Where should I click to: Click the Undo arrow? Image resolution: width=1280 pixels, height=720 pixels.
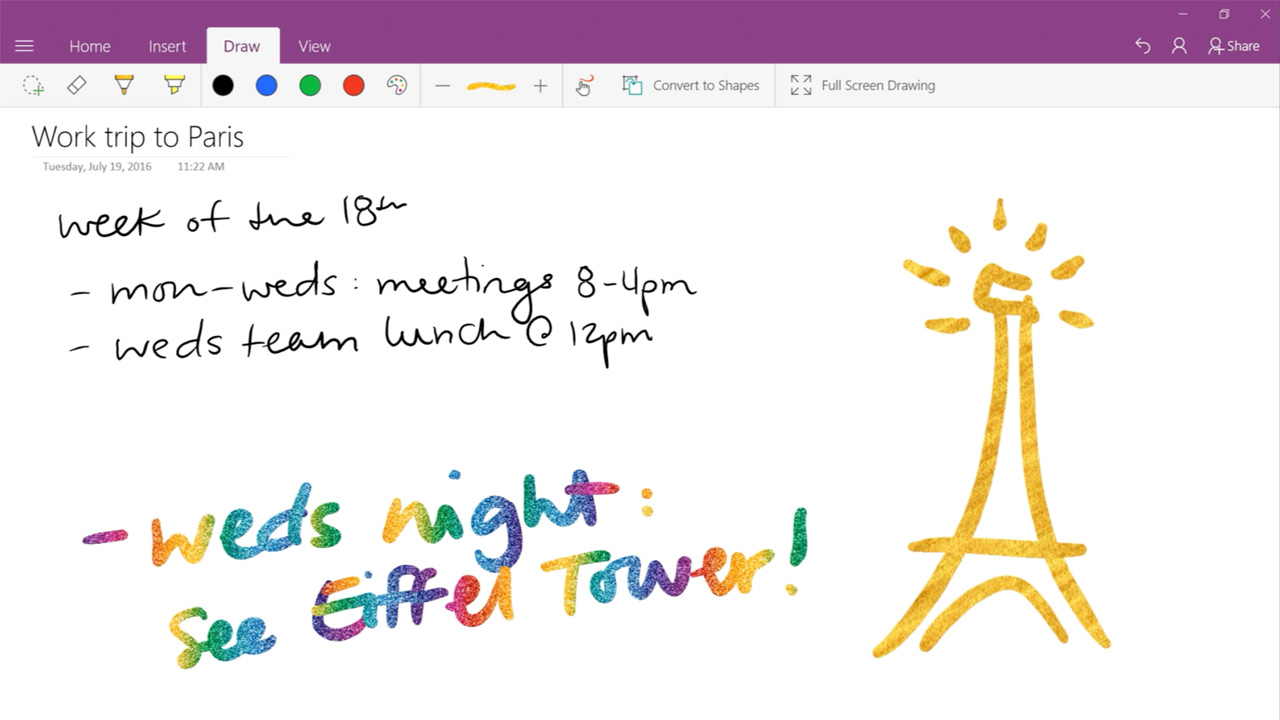(1142, 45)
